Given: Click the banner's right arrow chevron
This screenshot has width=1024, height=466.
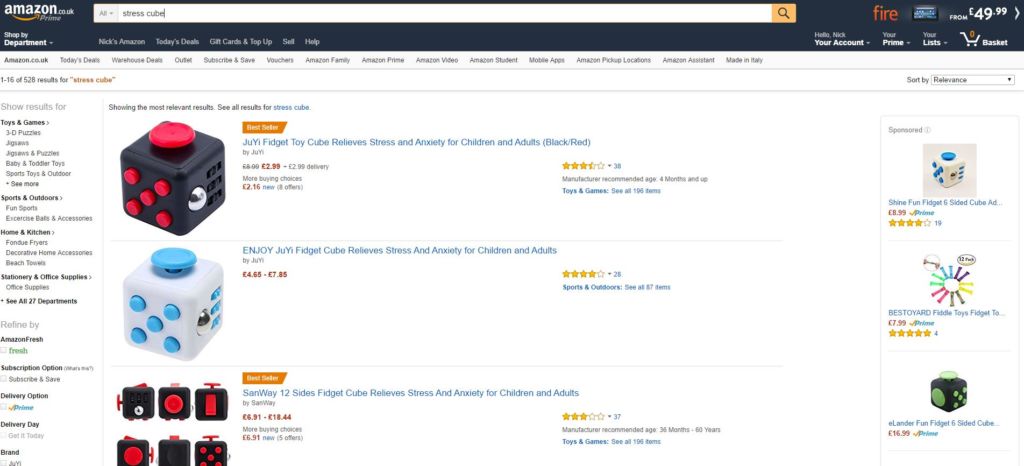Looking at the screenshot, I should point(1017,13).
